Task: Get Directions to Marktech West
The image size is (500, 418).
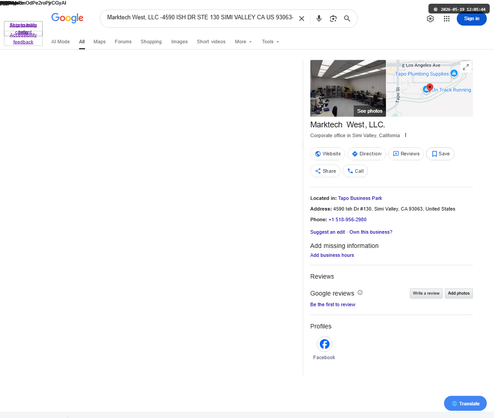Action: click(366, 154)
